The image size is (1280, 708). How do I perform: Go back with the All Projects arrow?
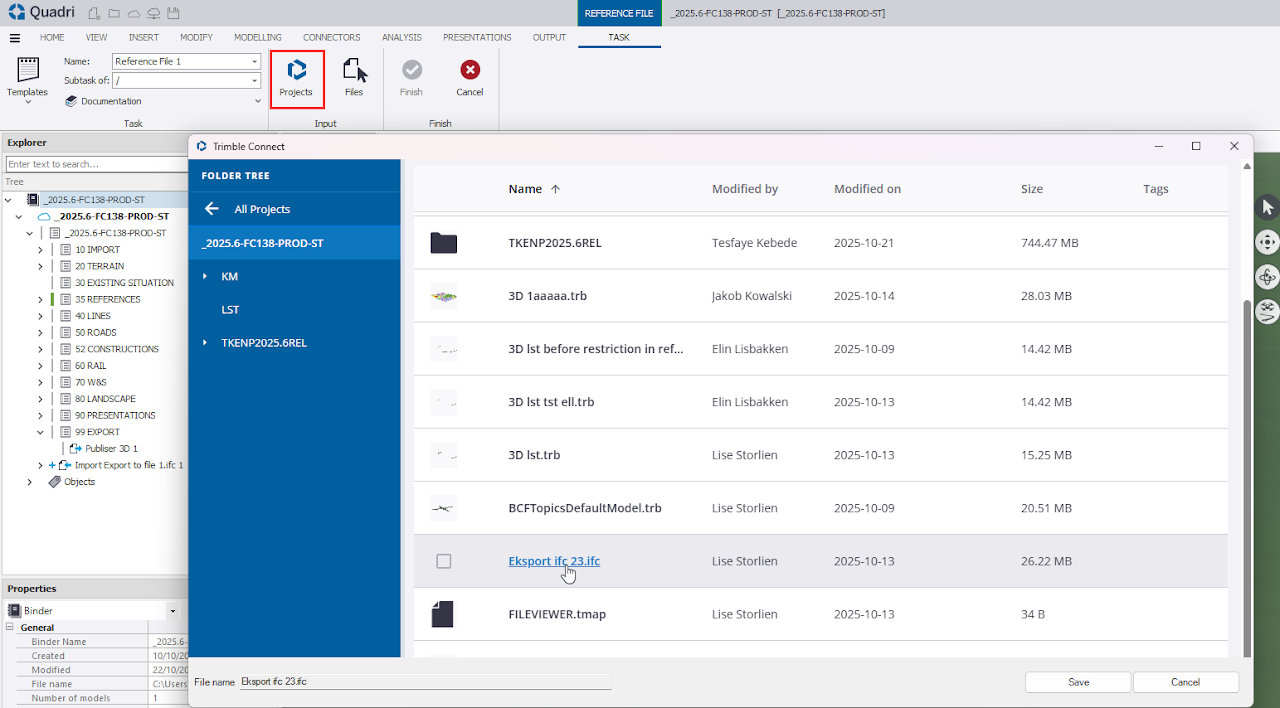click(x=211, y=209)
